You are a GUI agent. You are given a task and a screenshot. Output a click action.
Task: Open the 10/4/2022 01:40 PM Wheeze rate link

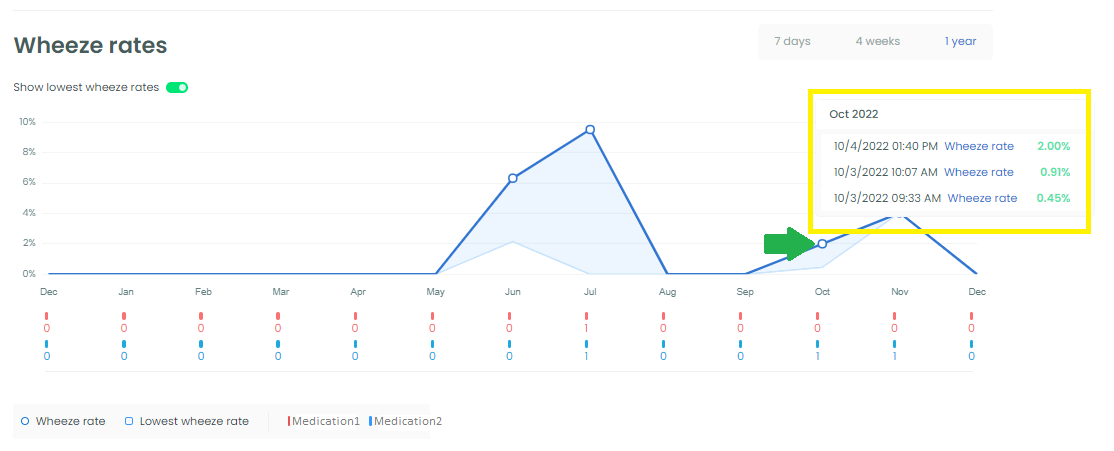click(978, 146)
